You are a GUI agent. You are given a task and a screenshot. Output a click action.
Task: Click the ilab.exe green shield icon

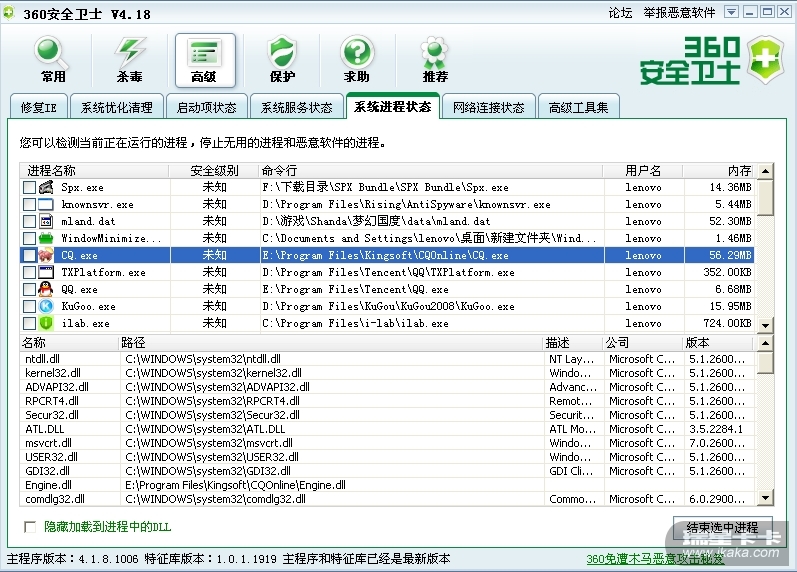point(46,323)
